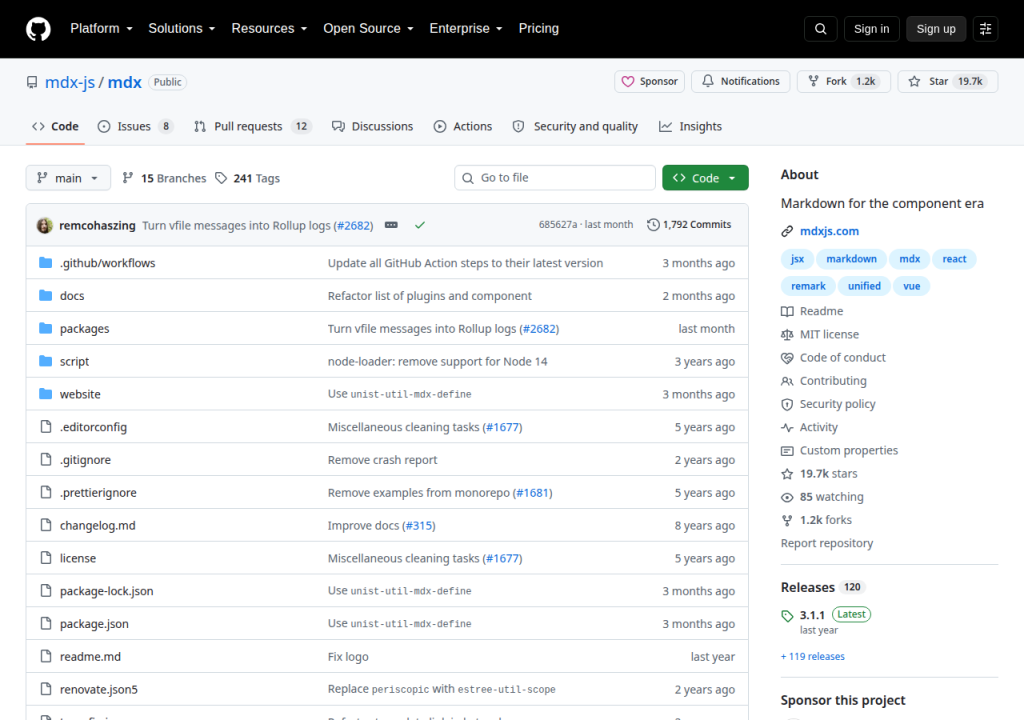
Task: Select the jsx topic tag
Action: click(x=797, y=259)
